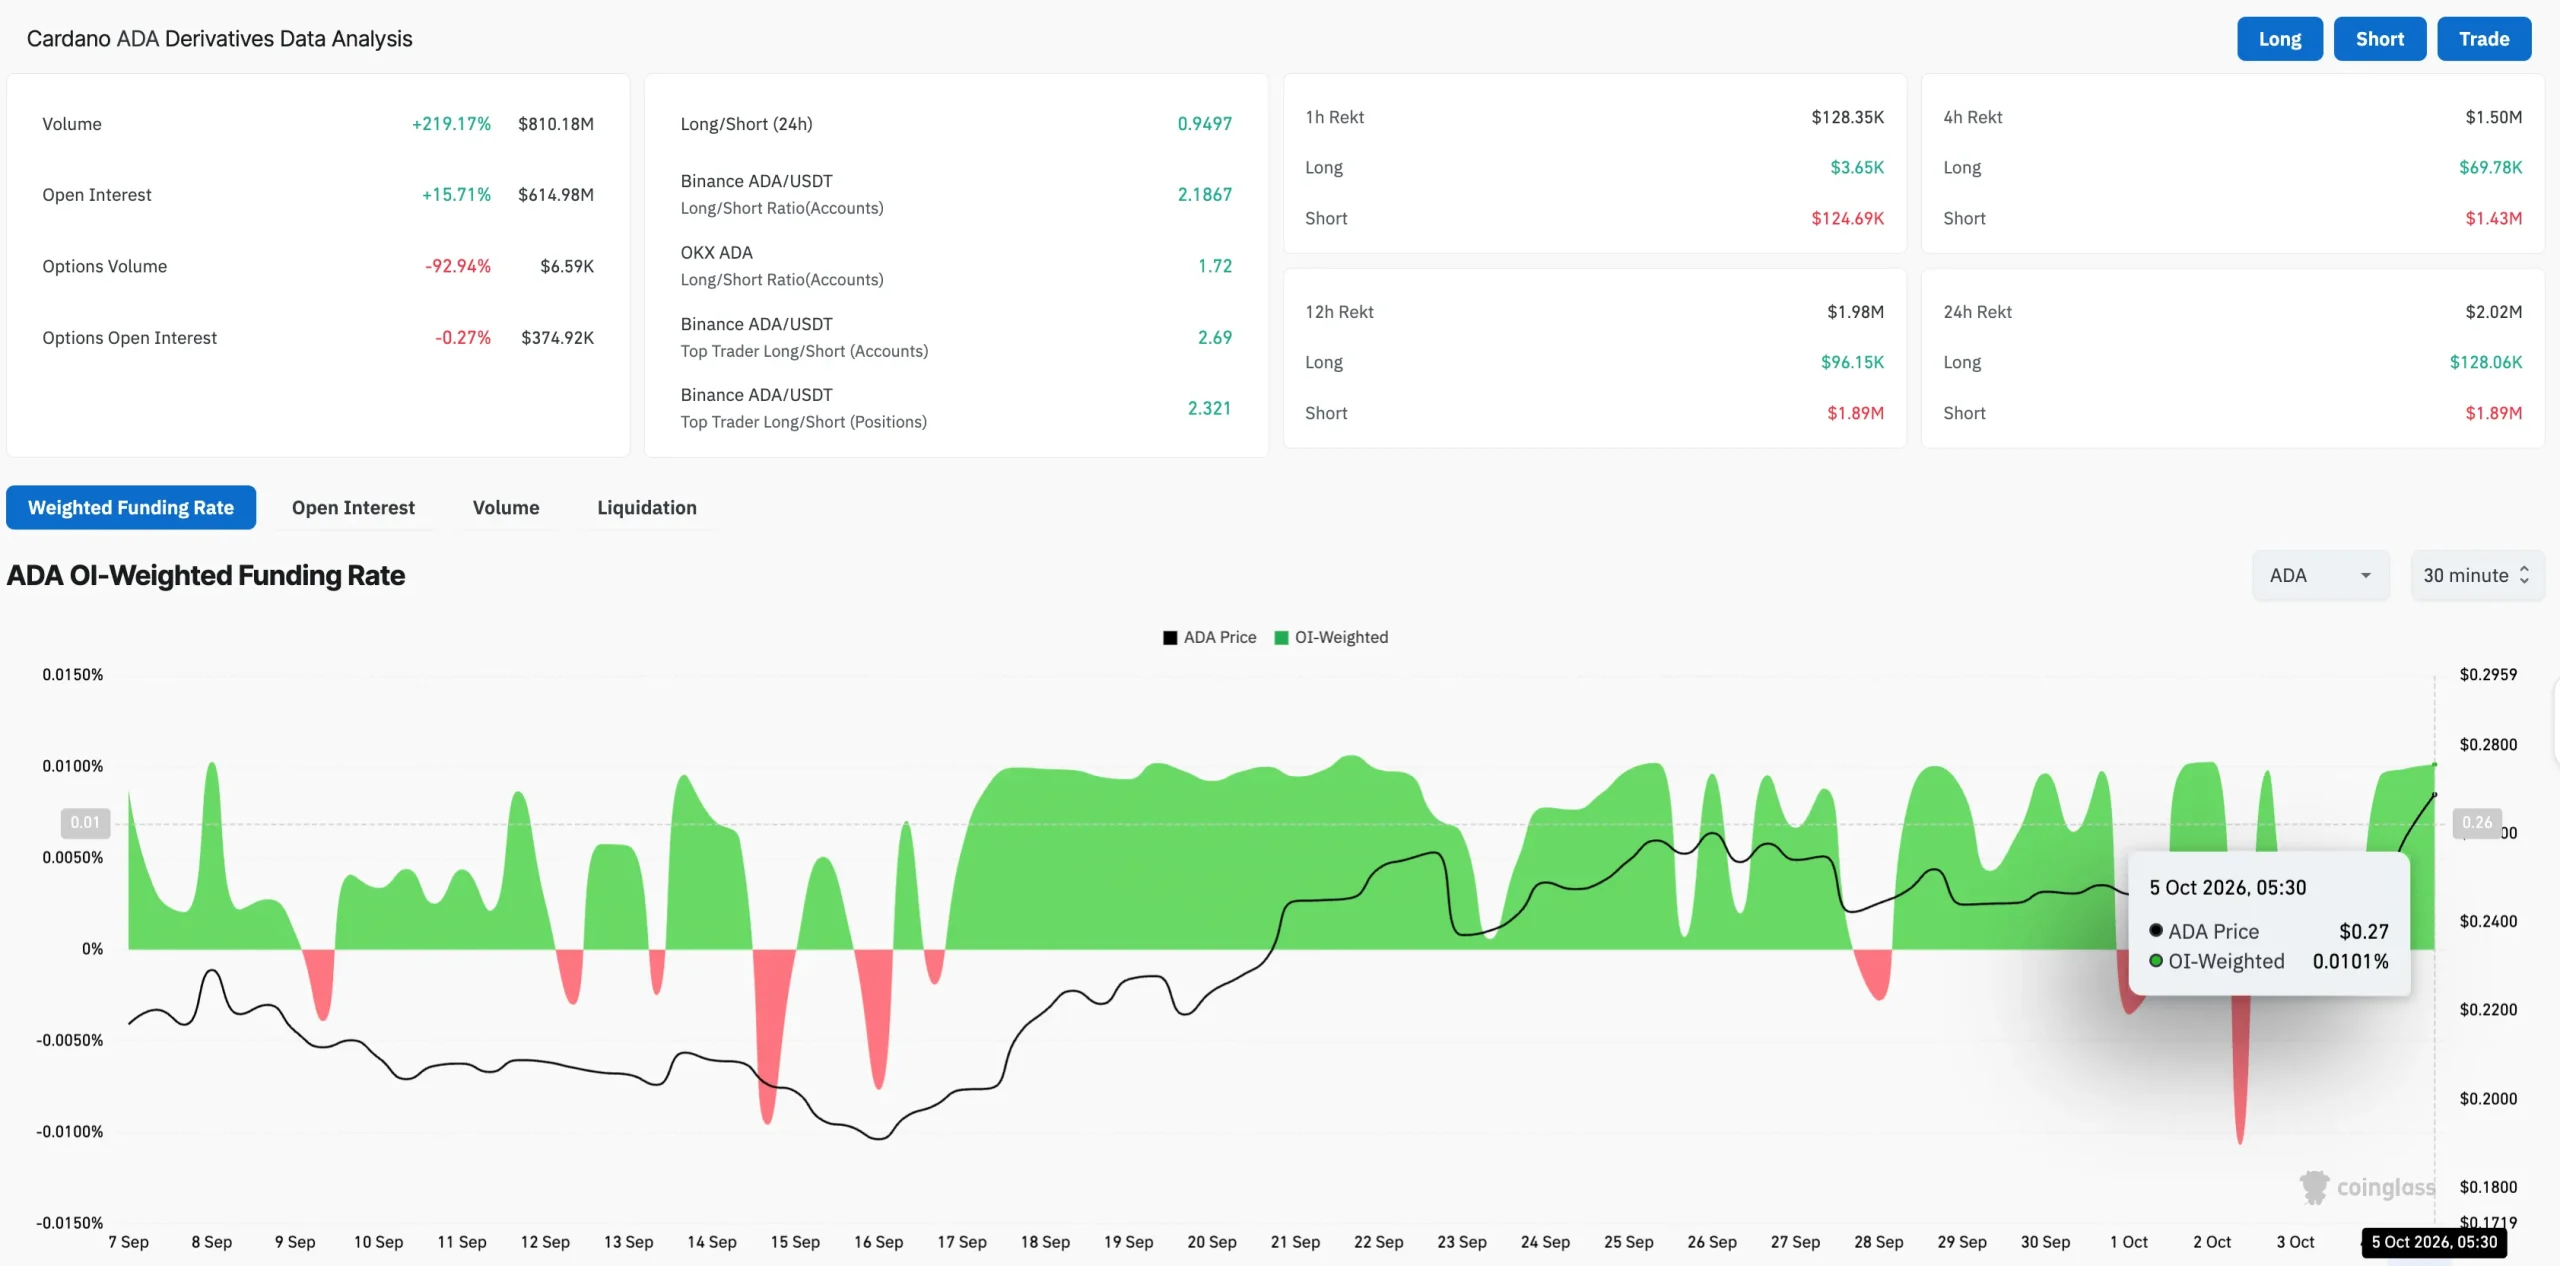The image size is (2560, 1266).
Task: Click the blue Long button
Action: tap(2280, 39)
